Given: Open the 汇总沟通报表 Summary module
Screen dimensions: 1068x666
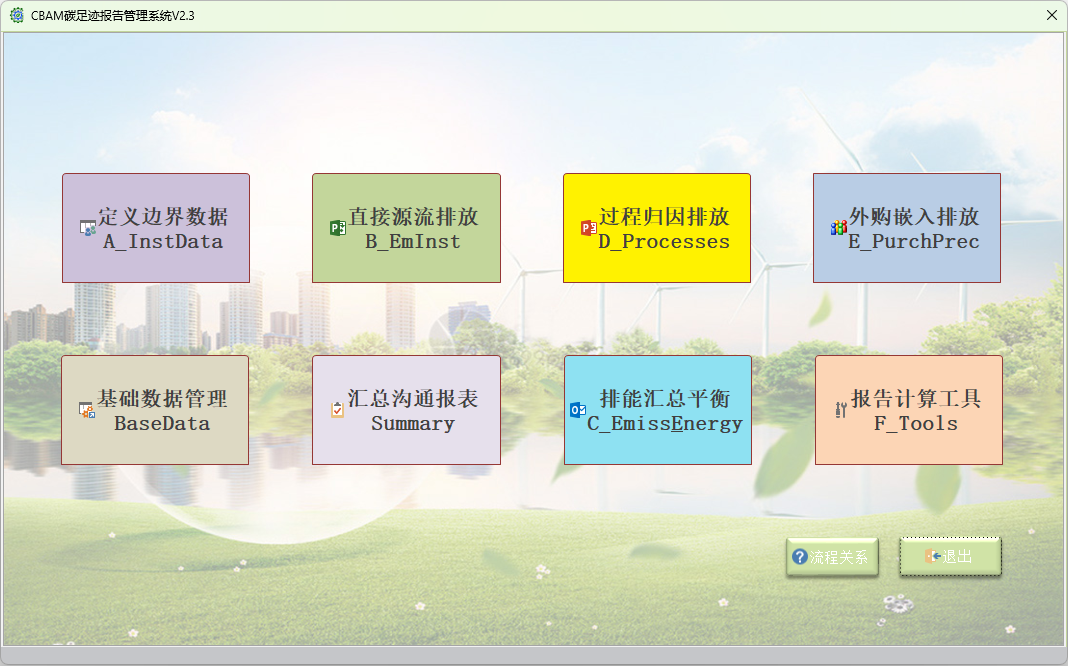Looking at the screenshot, I should coord(406,410).
